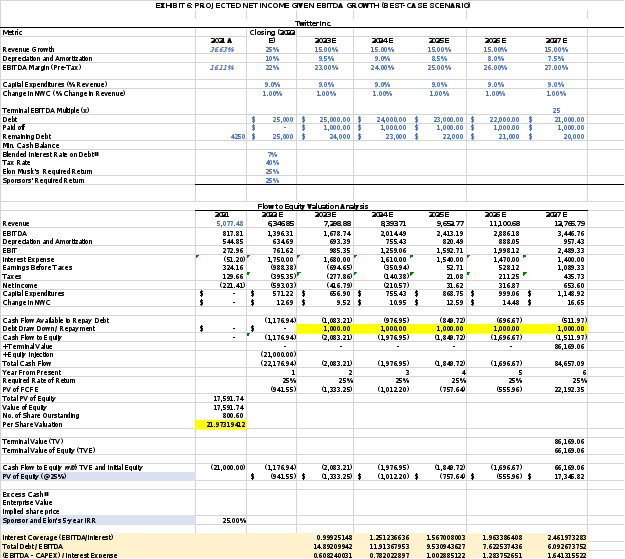The height and width of the screenshot is (559, 625).
Task: Click 2022 E capital expenditures 571.22
Action: pos(282,293)
